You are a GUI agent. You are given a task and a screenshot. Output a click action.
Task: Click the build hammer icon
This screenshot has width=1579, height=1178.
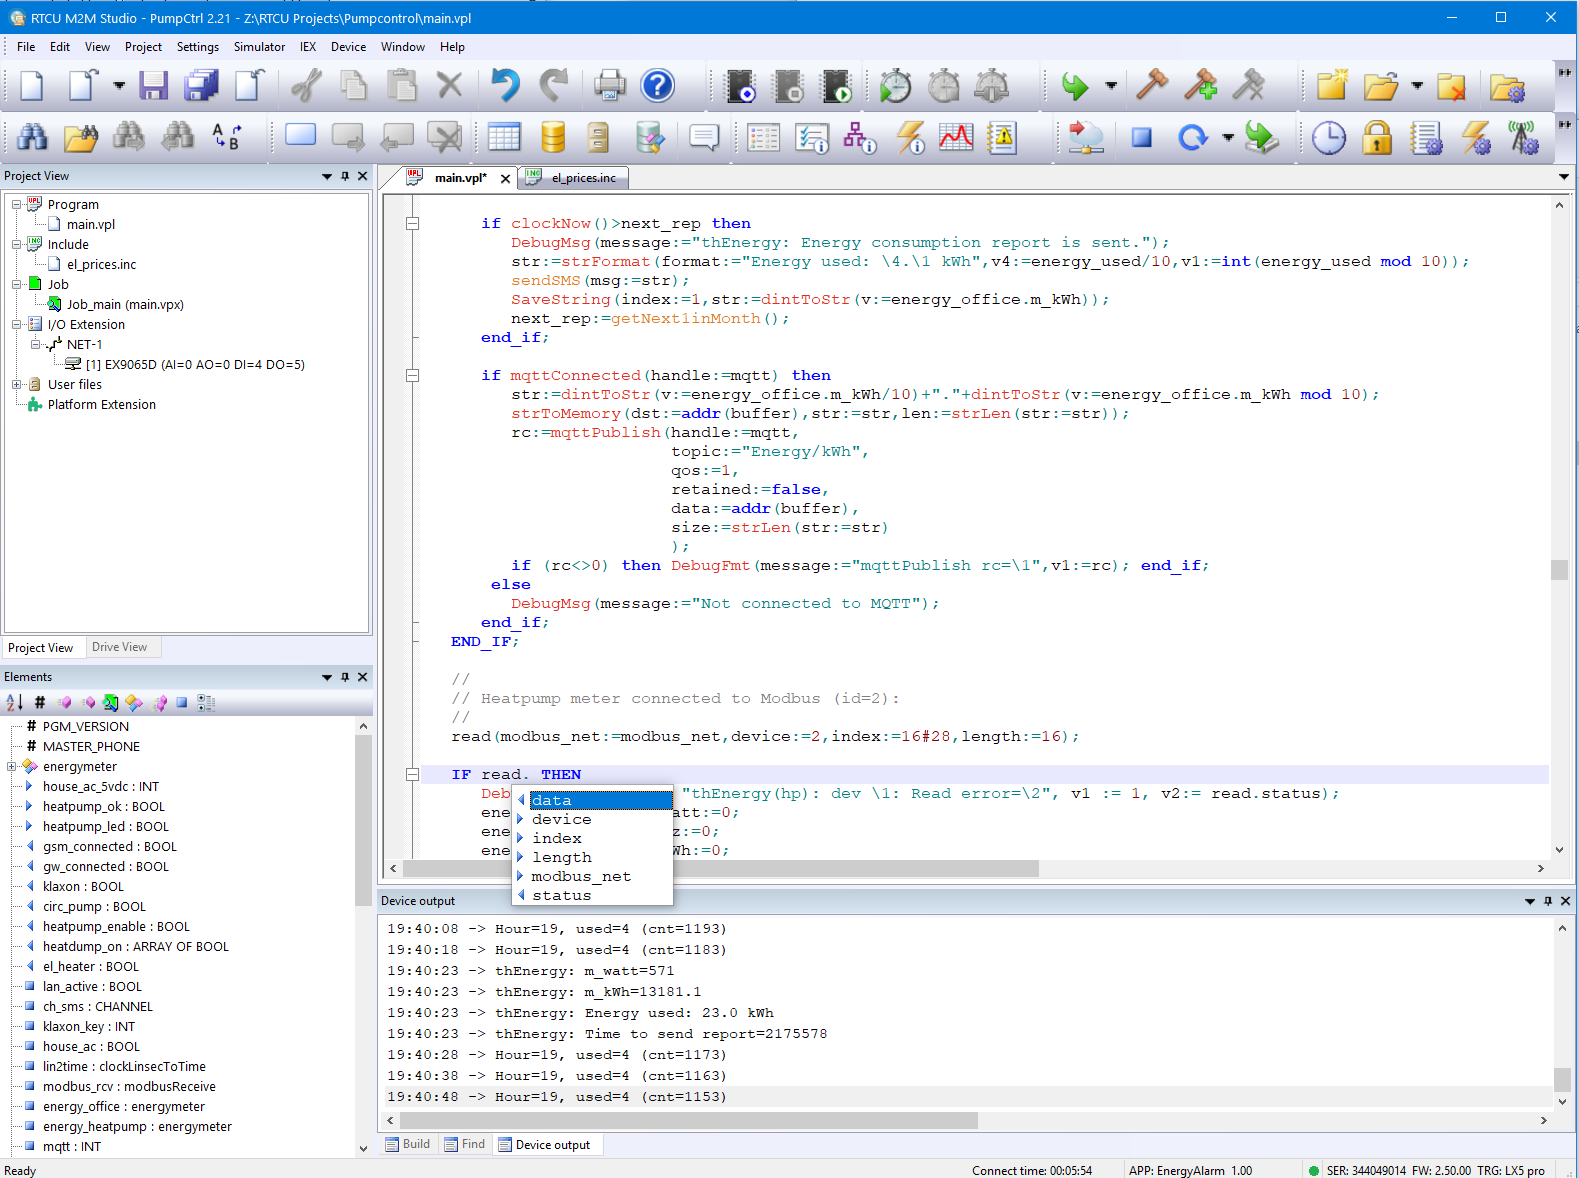(1152, 86)
